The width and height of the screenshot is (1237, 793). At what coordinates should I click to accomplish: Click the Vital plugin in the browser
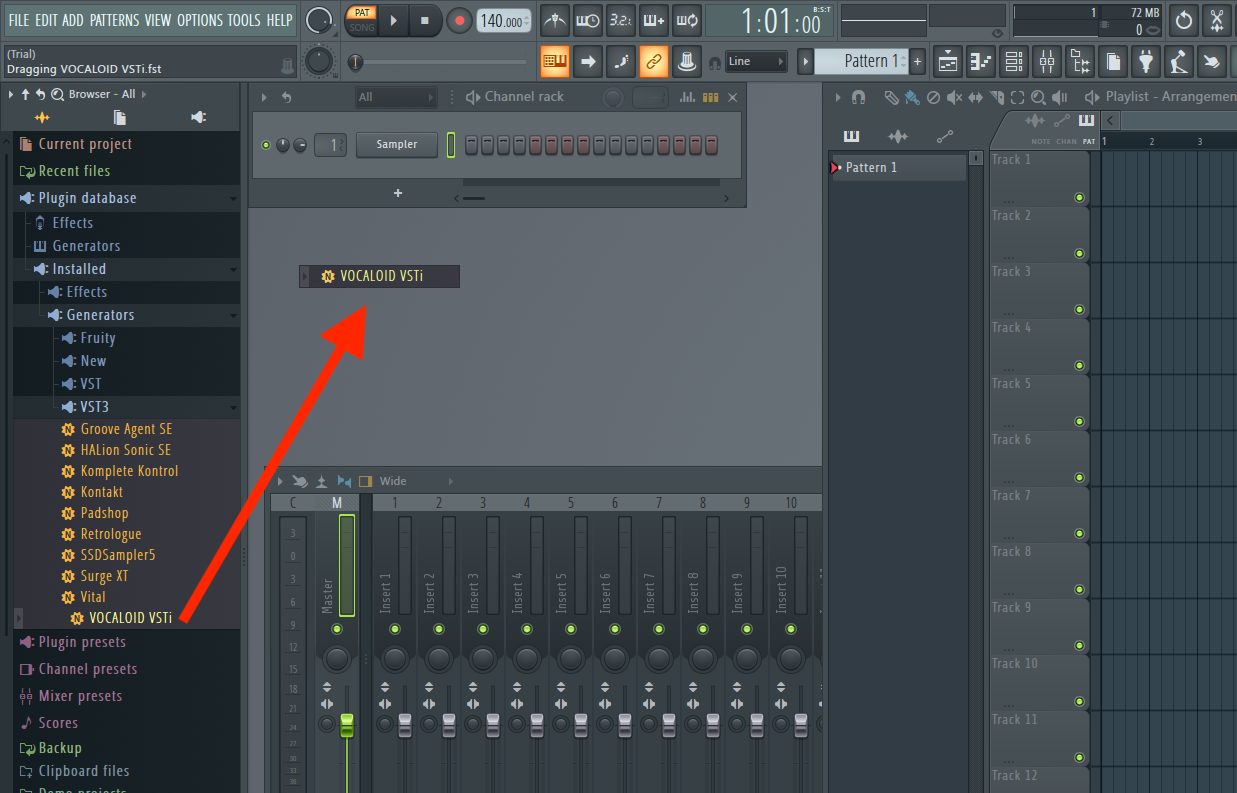point(93,597)
